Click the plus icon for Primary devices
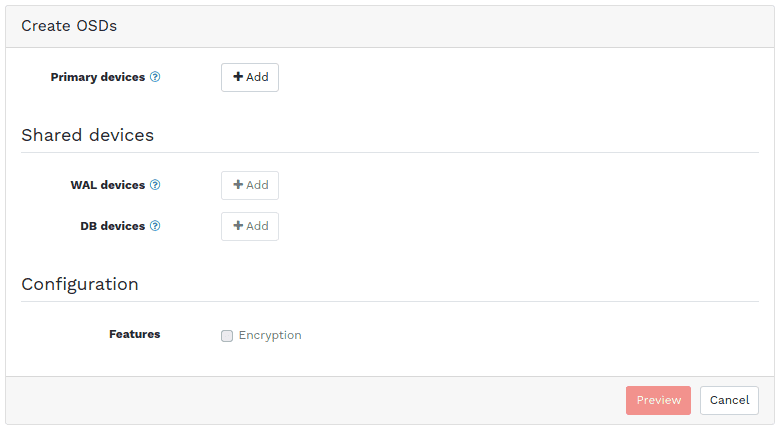This screenshot has height=431, width=781. click(238, 77)
